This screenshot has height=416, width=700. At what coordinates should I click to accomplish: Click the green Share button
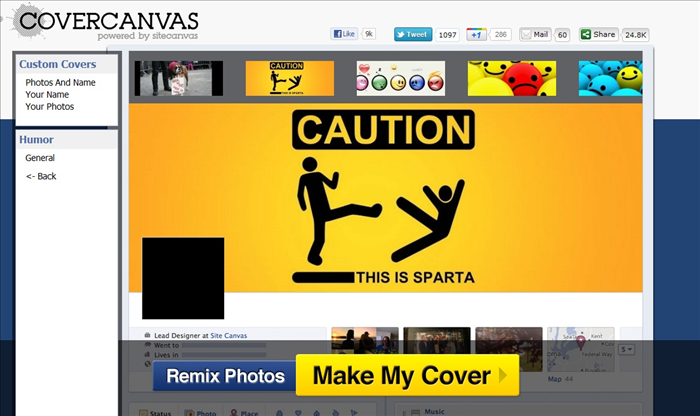coord(599,34)
